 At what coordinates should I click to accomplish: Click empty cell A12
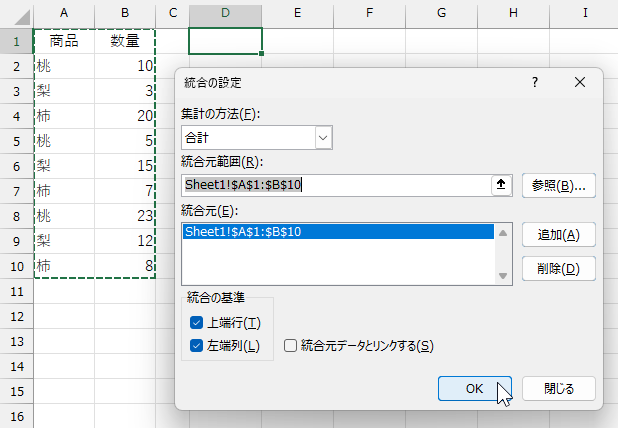click(x=64, y=316)
